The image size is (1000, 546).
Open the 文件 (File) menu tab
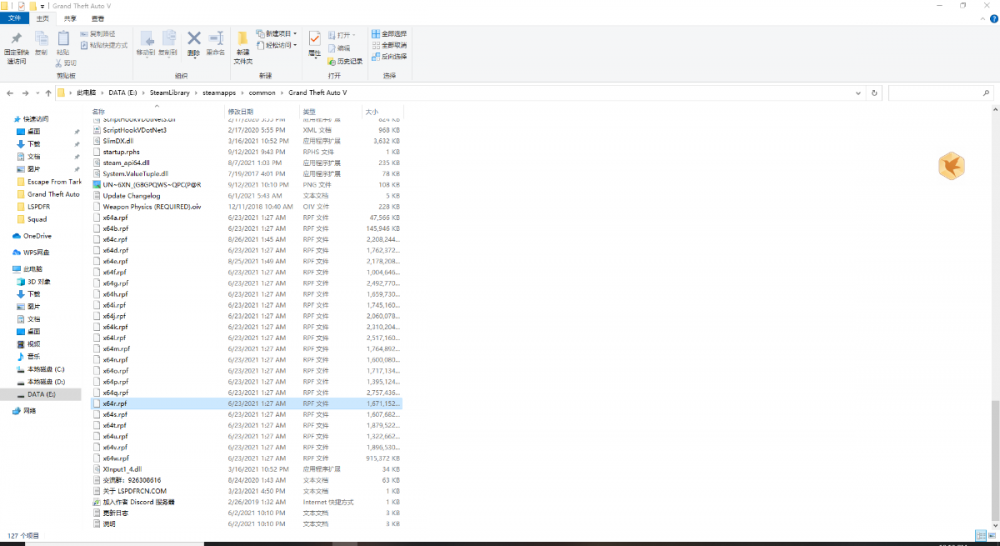point(14,18)
